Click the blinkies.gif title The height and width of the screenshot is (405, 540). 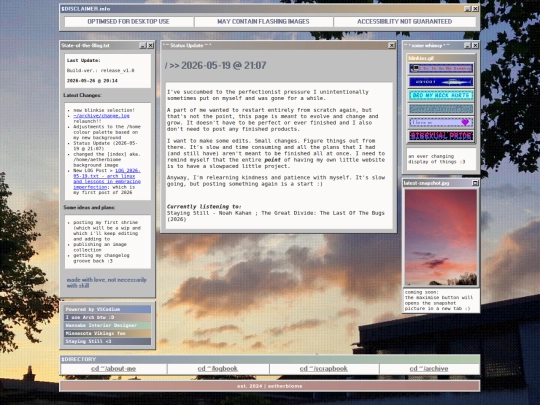point(421,58)
